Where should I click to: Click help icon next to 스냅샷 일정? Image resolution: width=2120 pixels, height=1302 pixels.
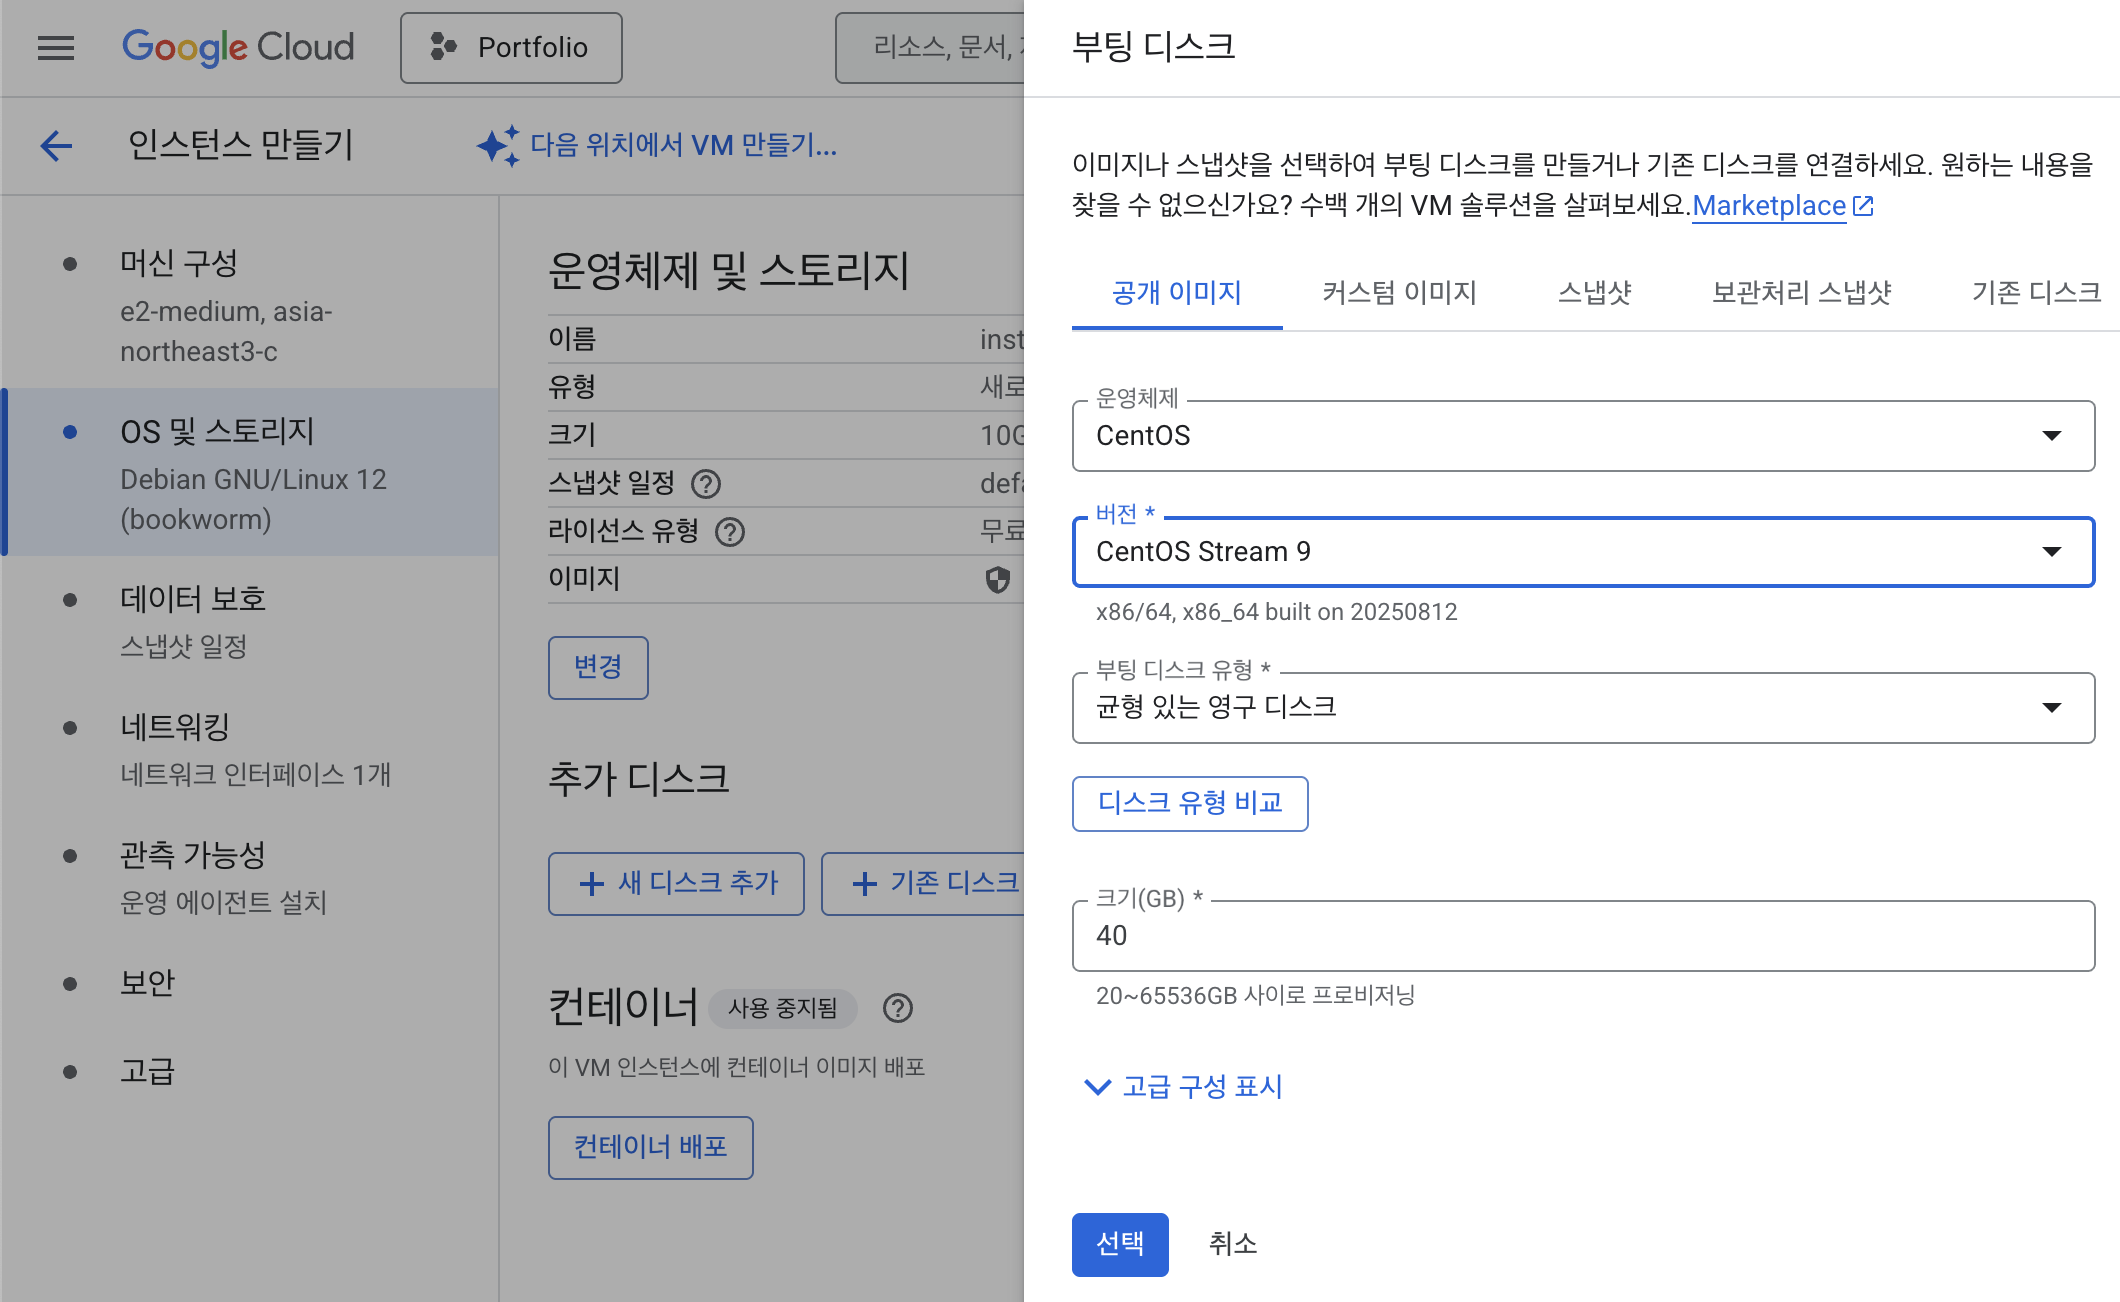[706, 484]
